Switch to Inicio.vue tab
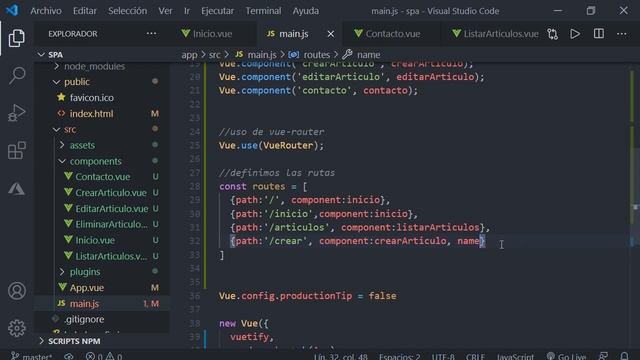The image size is (640, 360). (212, 34)
